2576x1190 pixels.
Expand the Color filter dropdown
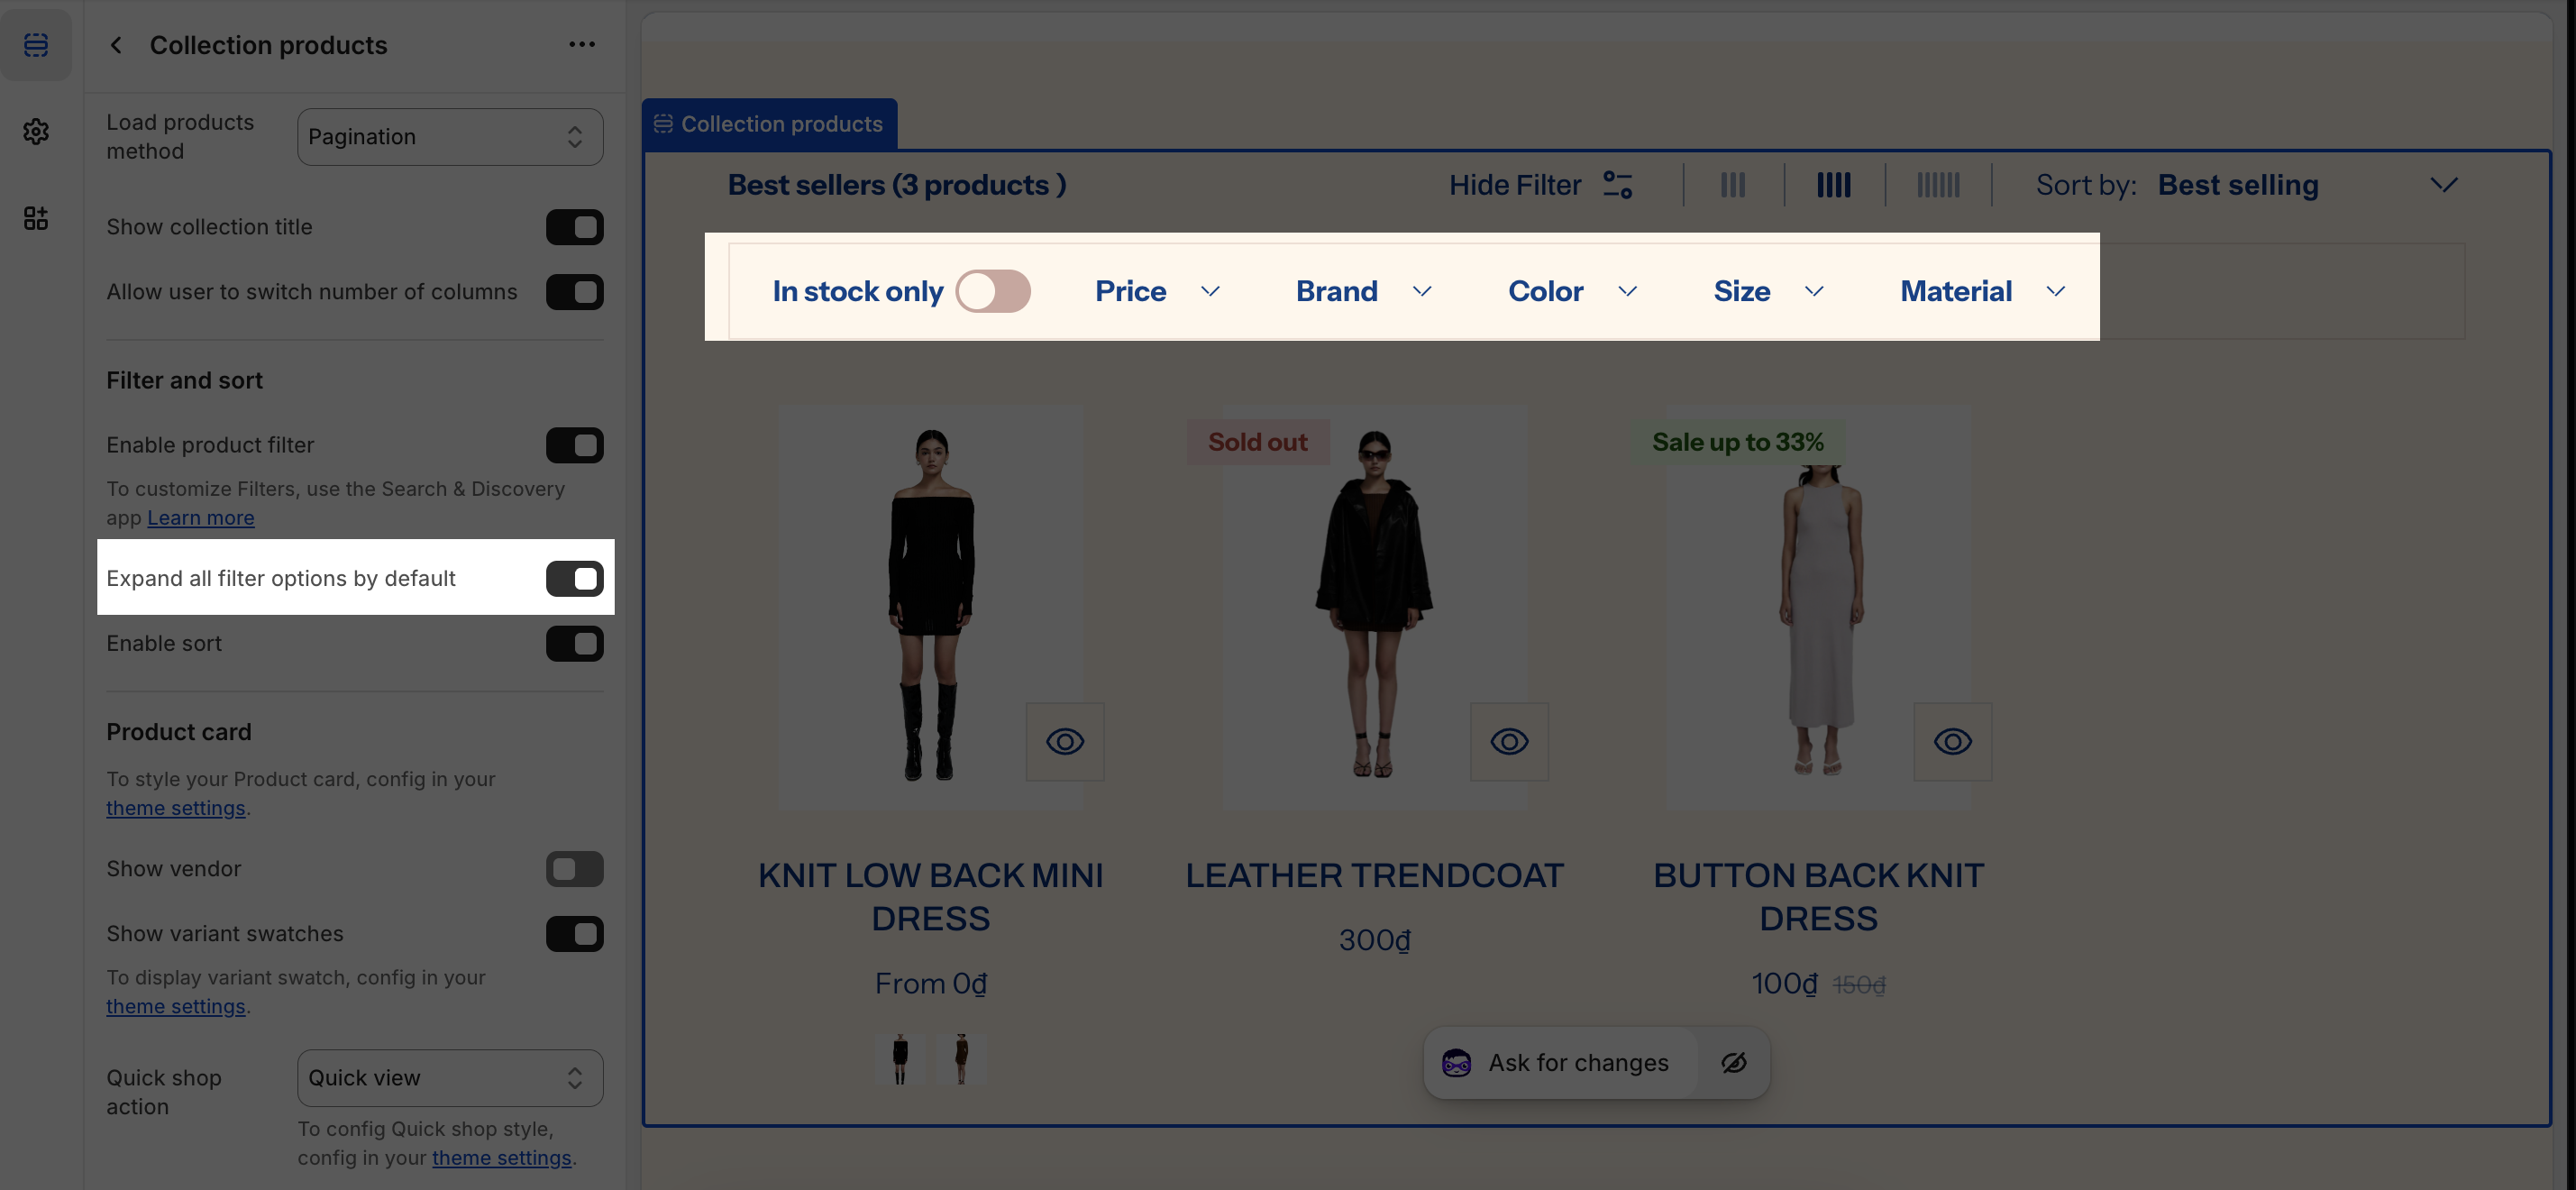click(1571, 291)
